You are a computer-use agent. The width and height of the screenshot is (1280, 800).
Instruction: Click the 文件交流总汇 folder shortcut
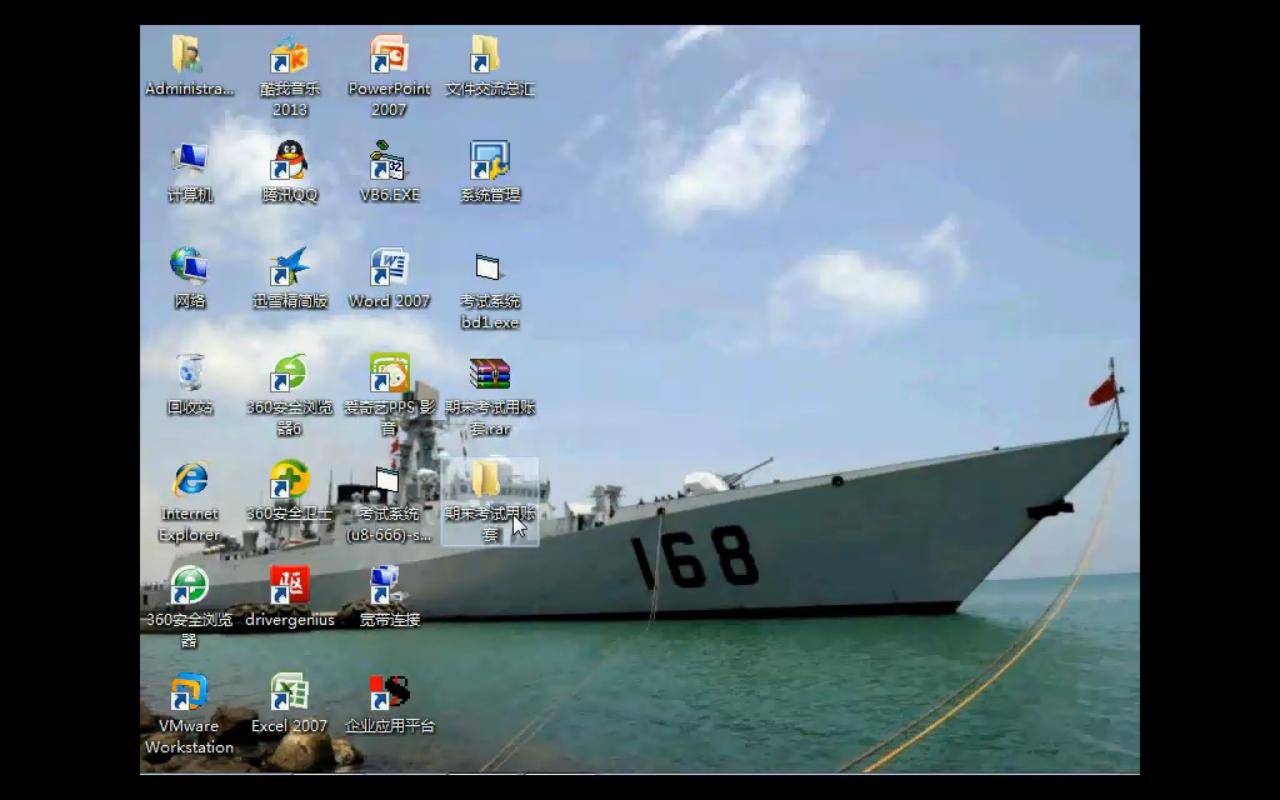click(x=488, y=56)
